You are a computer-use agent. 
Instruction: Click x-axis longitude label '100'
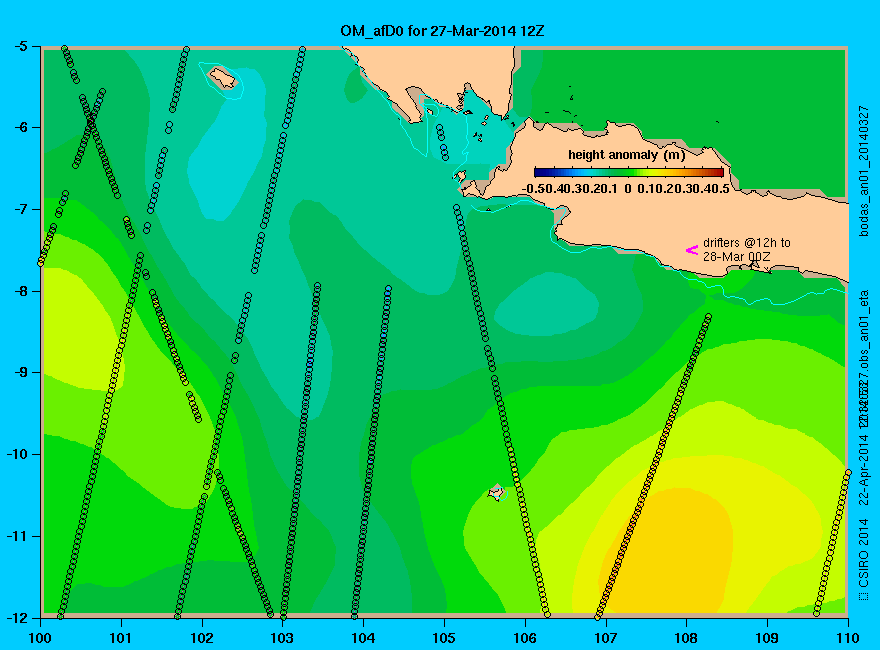click(x=40, y=638)
